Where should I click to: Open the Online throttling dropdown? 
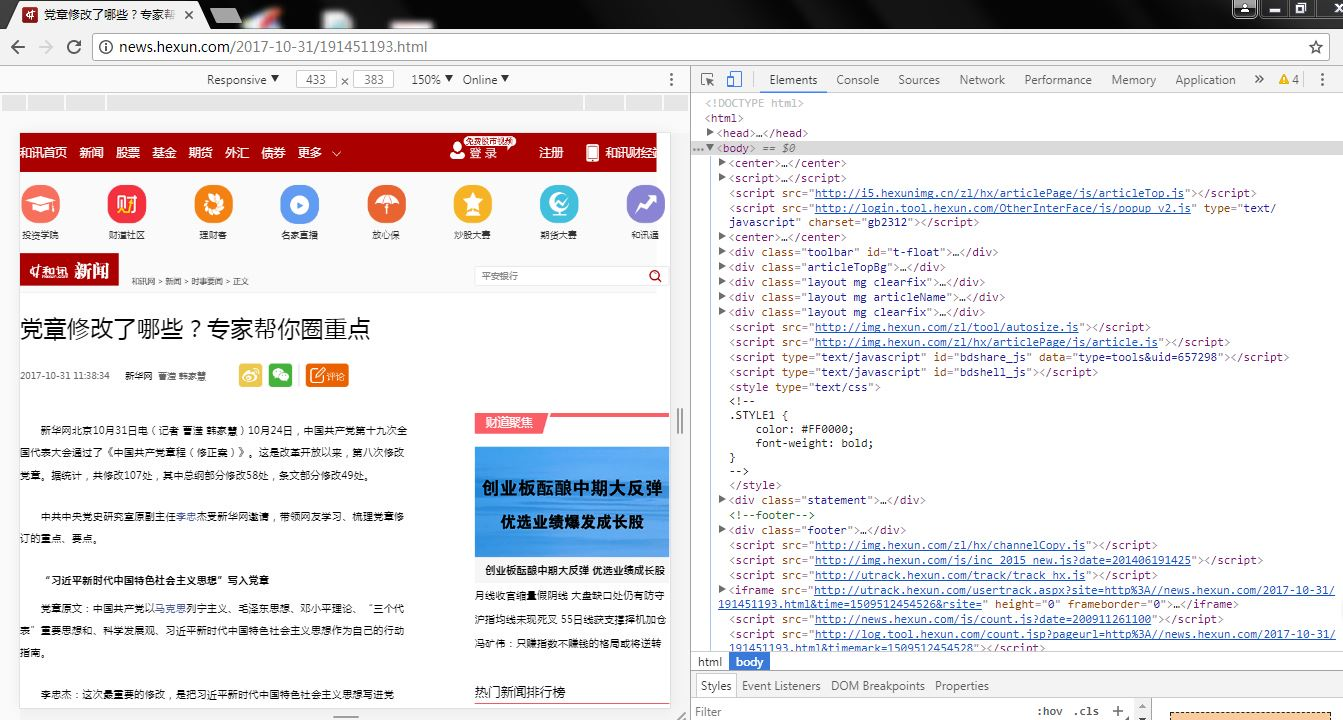(486, 80)
